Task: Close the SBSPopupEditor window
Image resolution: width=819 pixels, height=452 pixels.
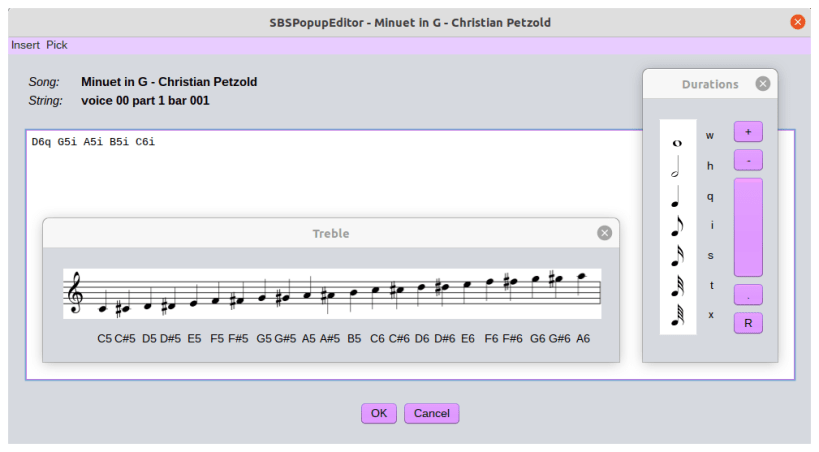Action: pos(797,22)
